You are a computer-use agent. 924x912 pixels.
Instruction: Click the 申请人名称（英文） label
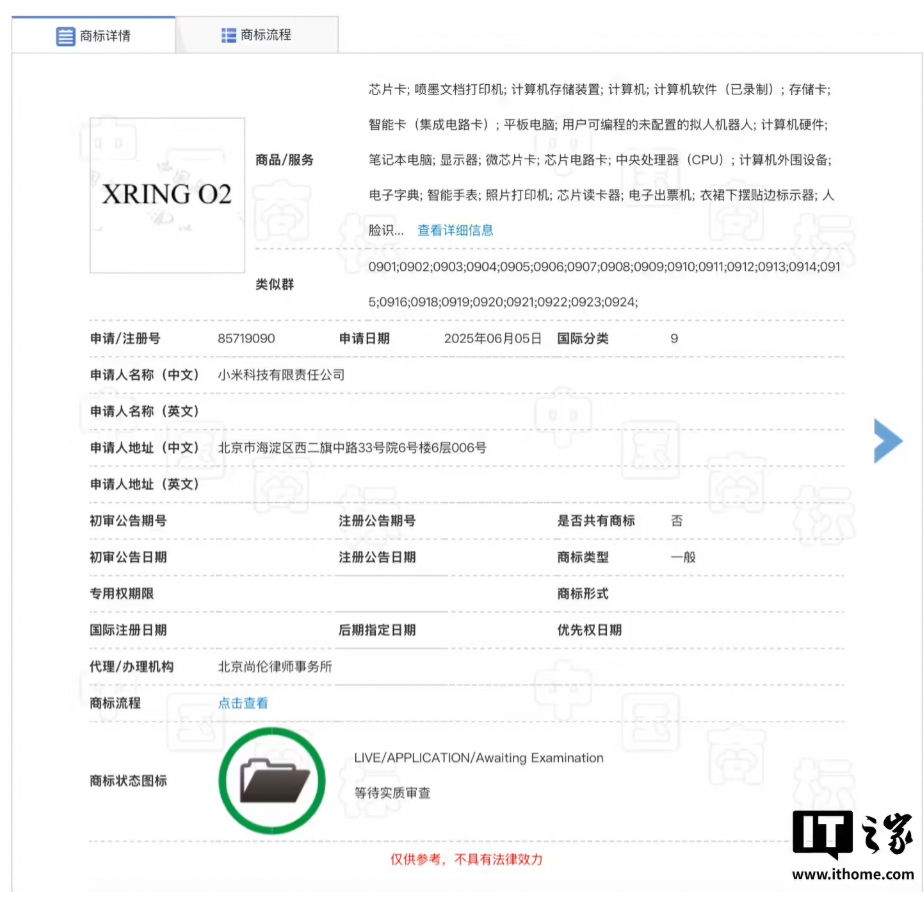tap(145, 411)
